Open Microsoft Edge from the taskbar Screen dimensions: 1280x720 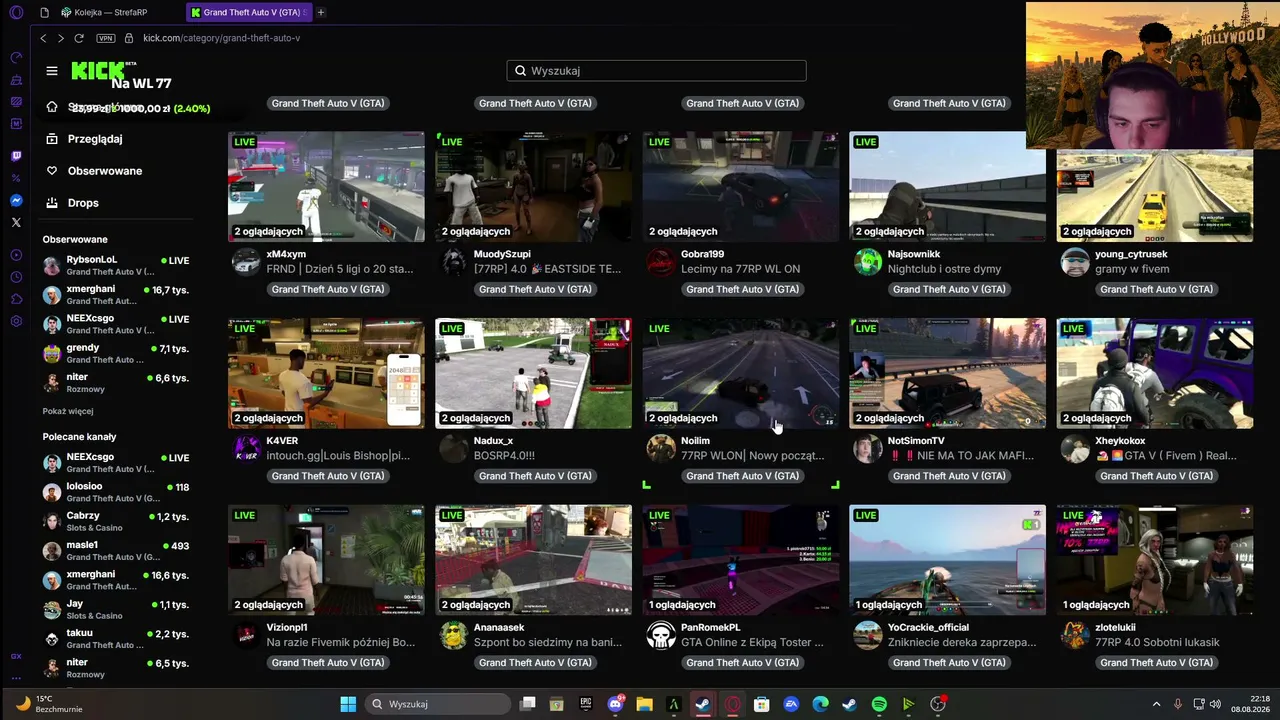pos(820,704)
